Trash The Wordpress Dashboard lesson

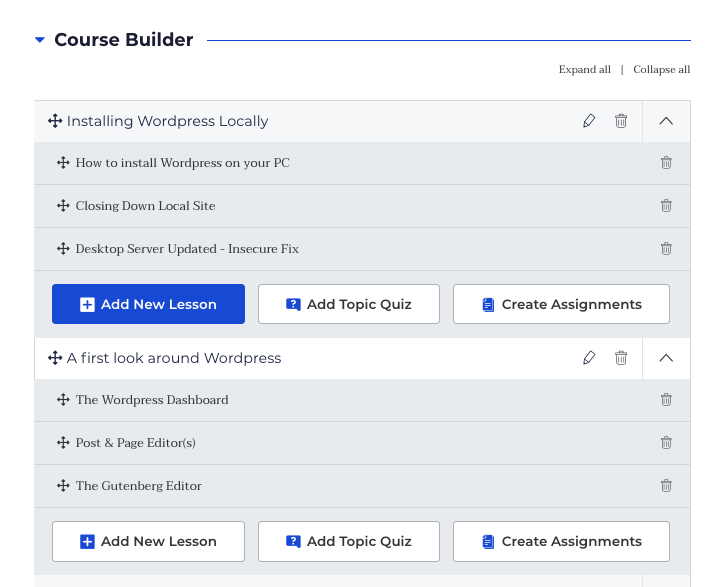[x=666, y=400]
